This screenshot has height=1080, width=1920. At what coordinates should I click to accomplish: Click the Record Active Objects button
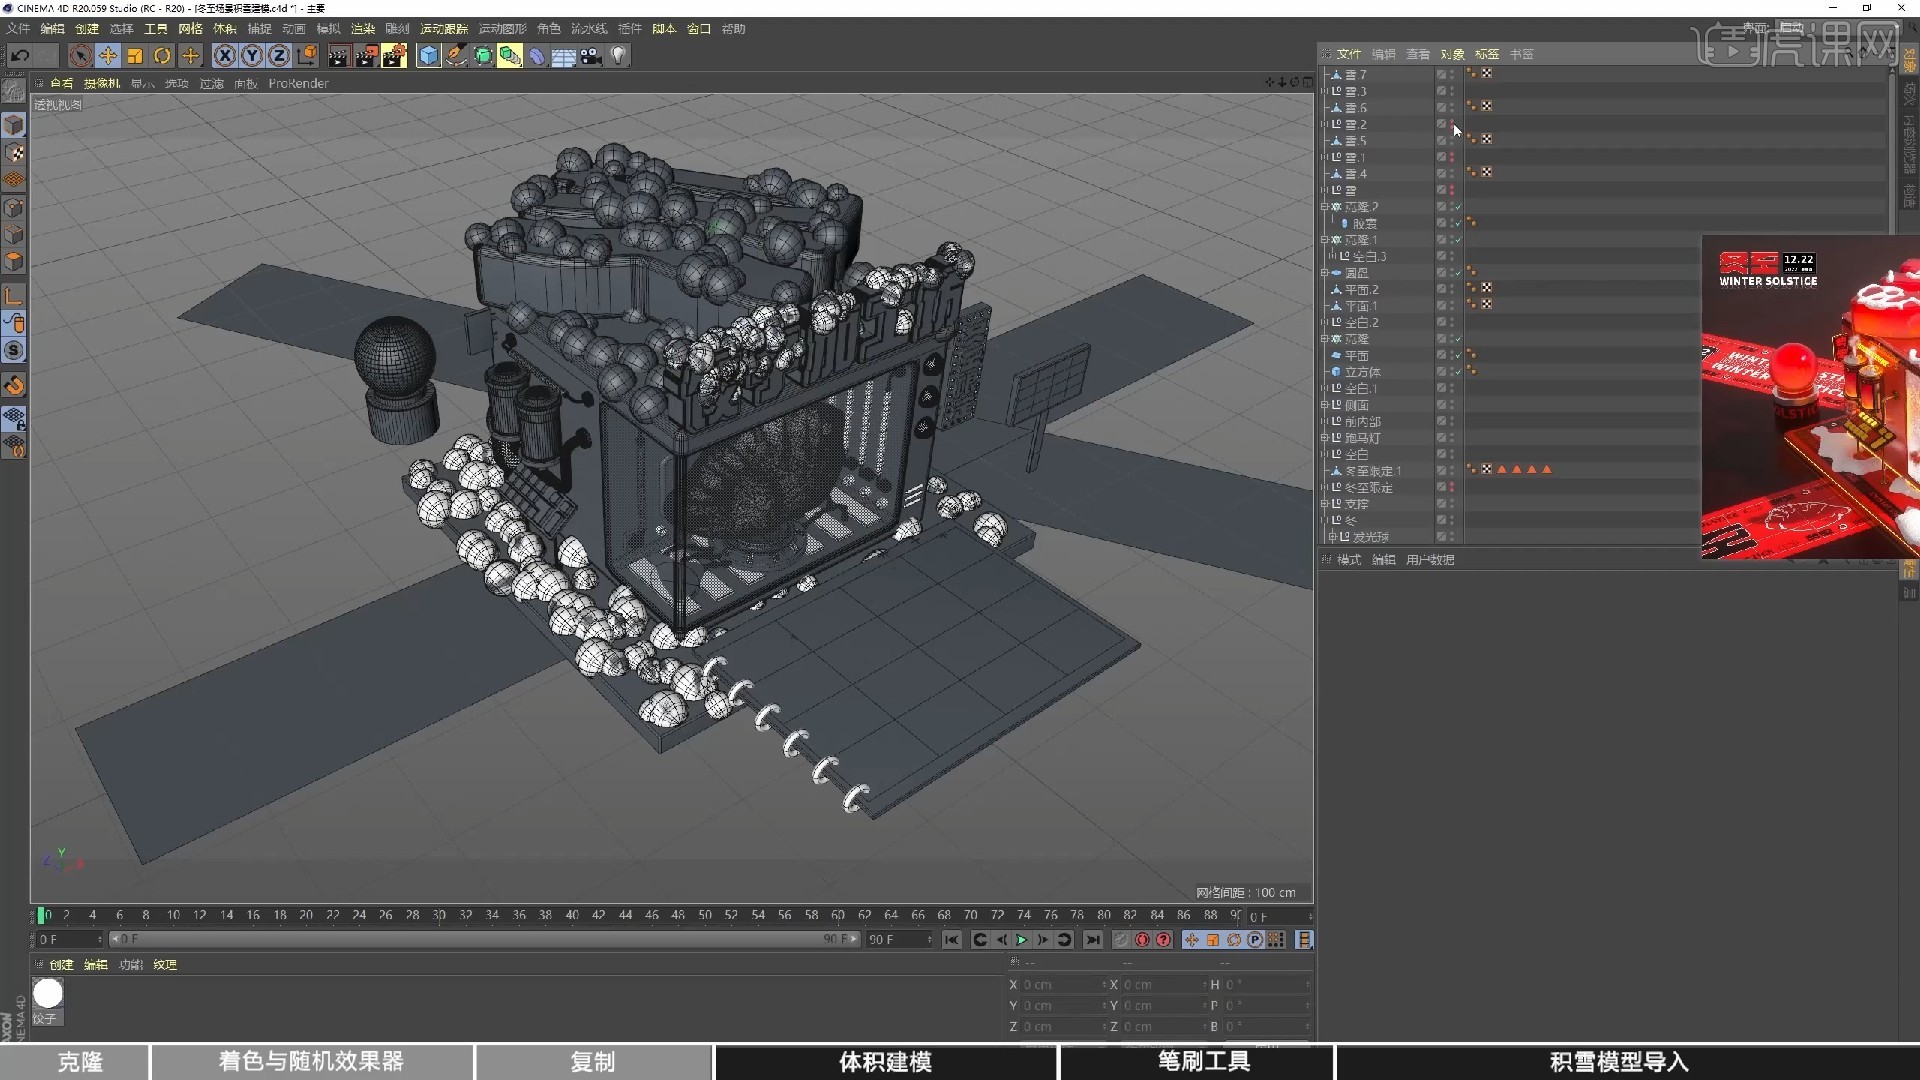click(x=1121, y=940)
